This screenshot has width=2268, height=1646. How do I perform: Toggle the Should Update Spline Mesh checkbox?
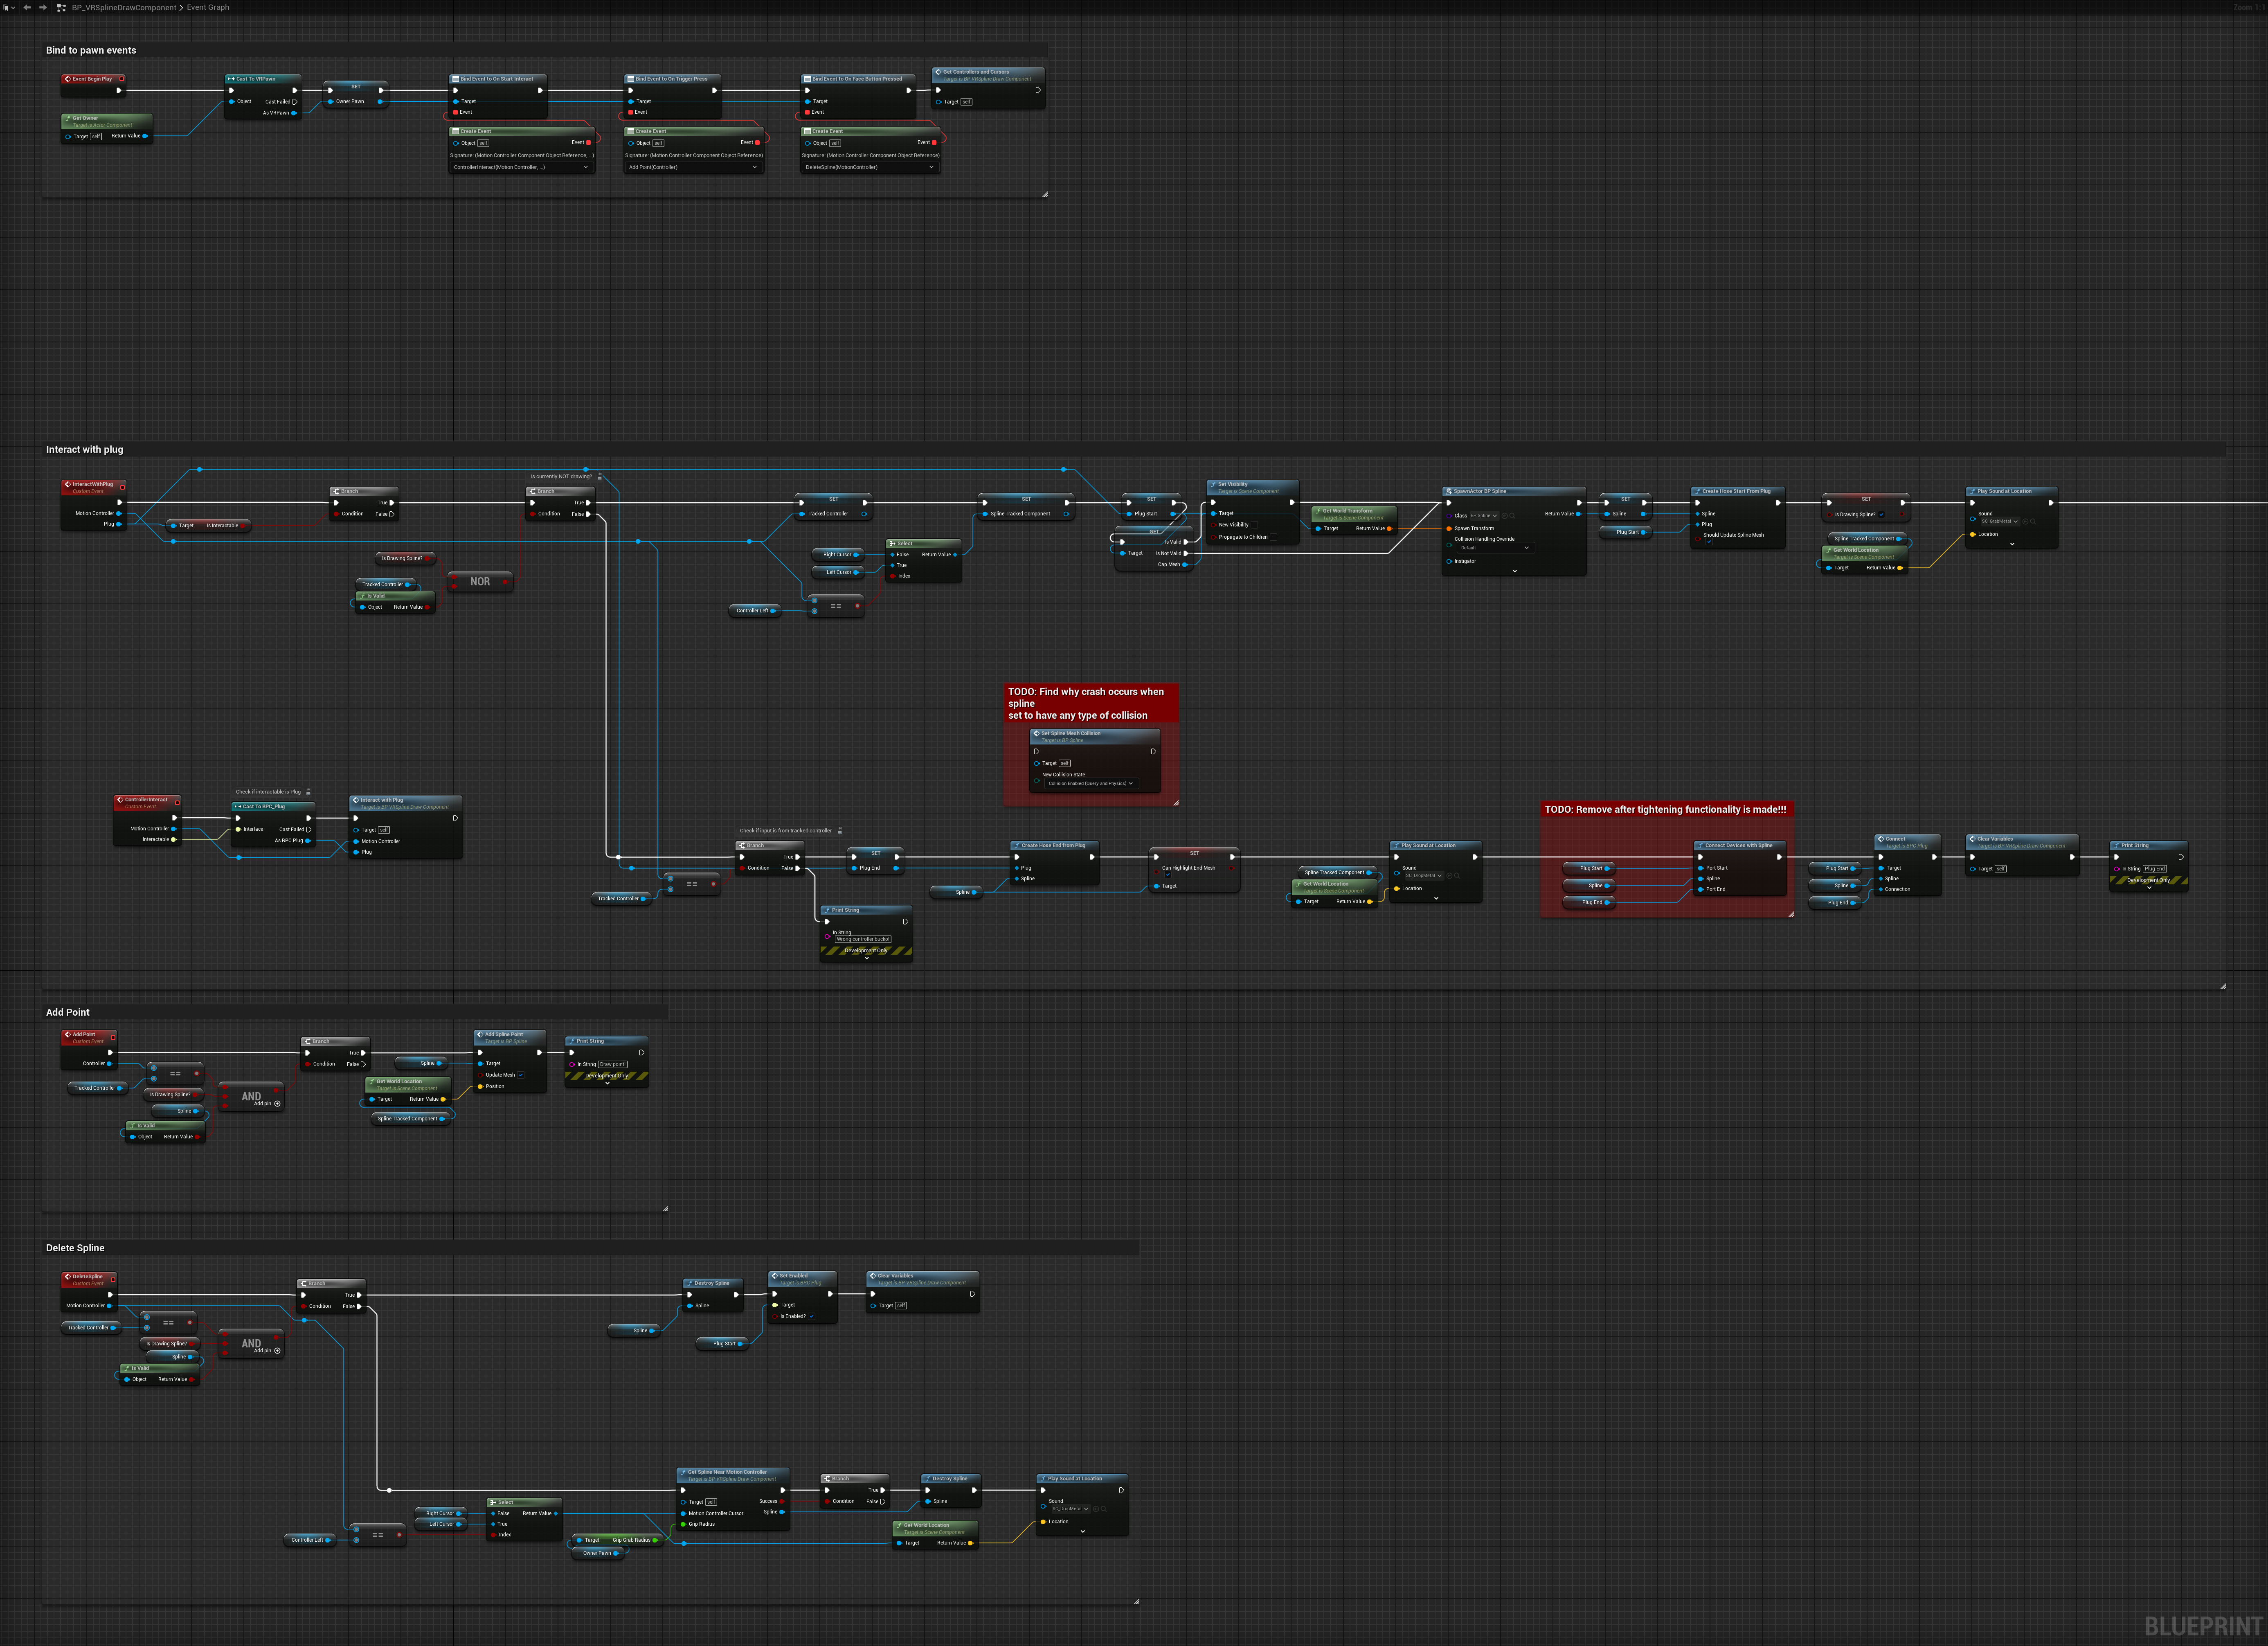(1709, 542)
